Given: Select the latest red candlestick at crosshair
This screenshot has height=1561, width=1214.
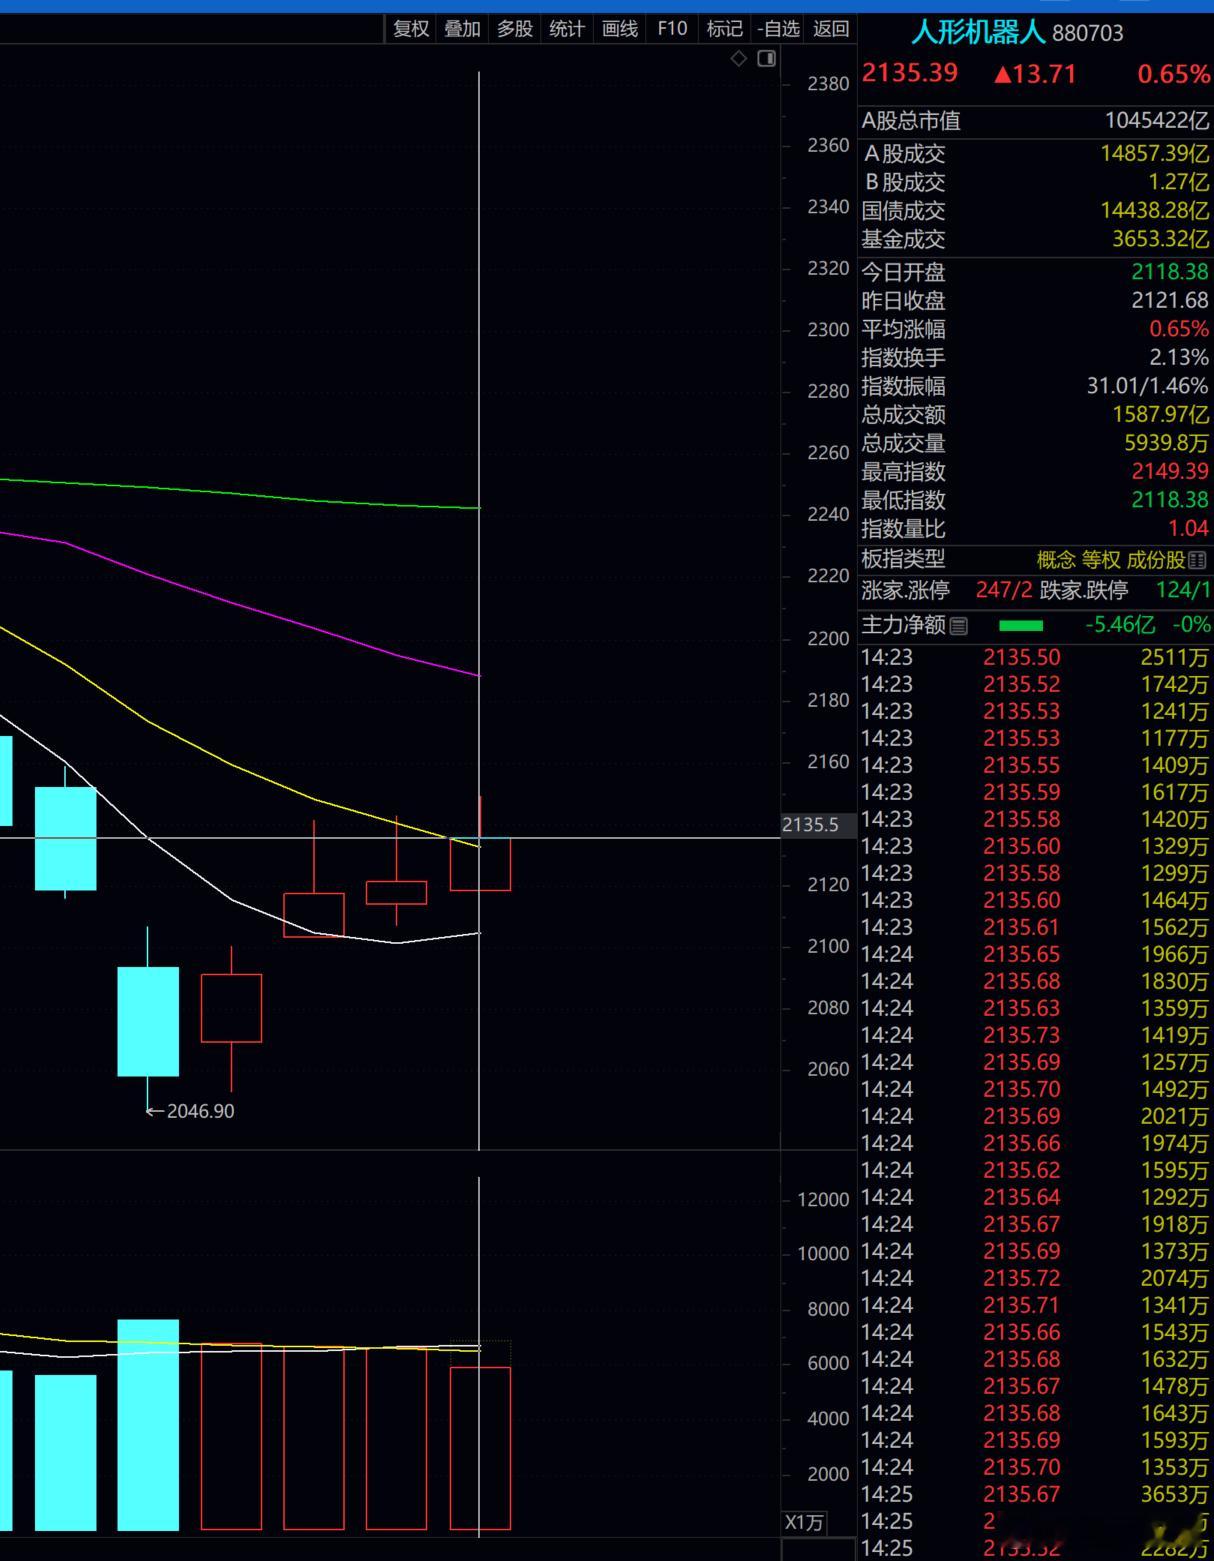Looking at the screenshot, I should click(x=480, y=863).
